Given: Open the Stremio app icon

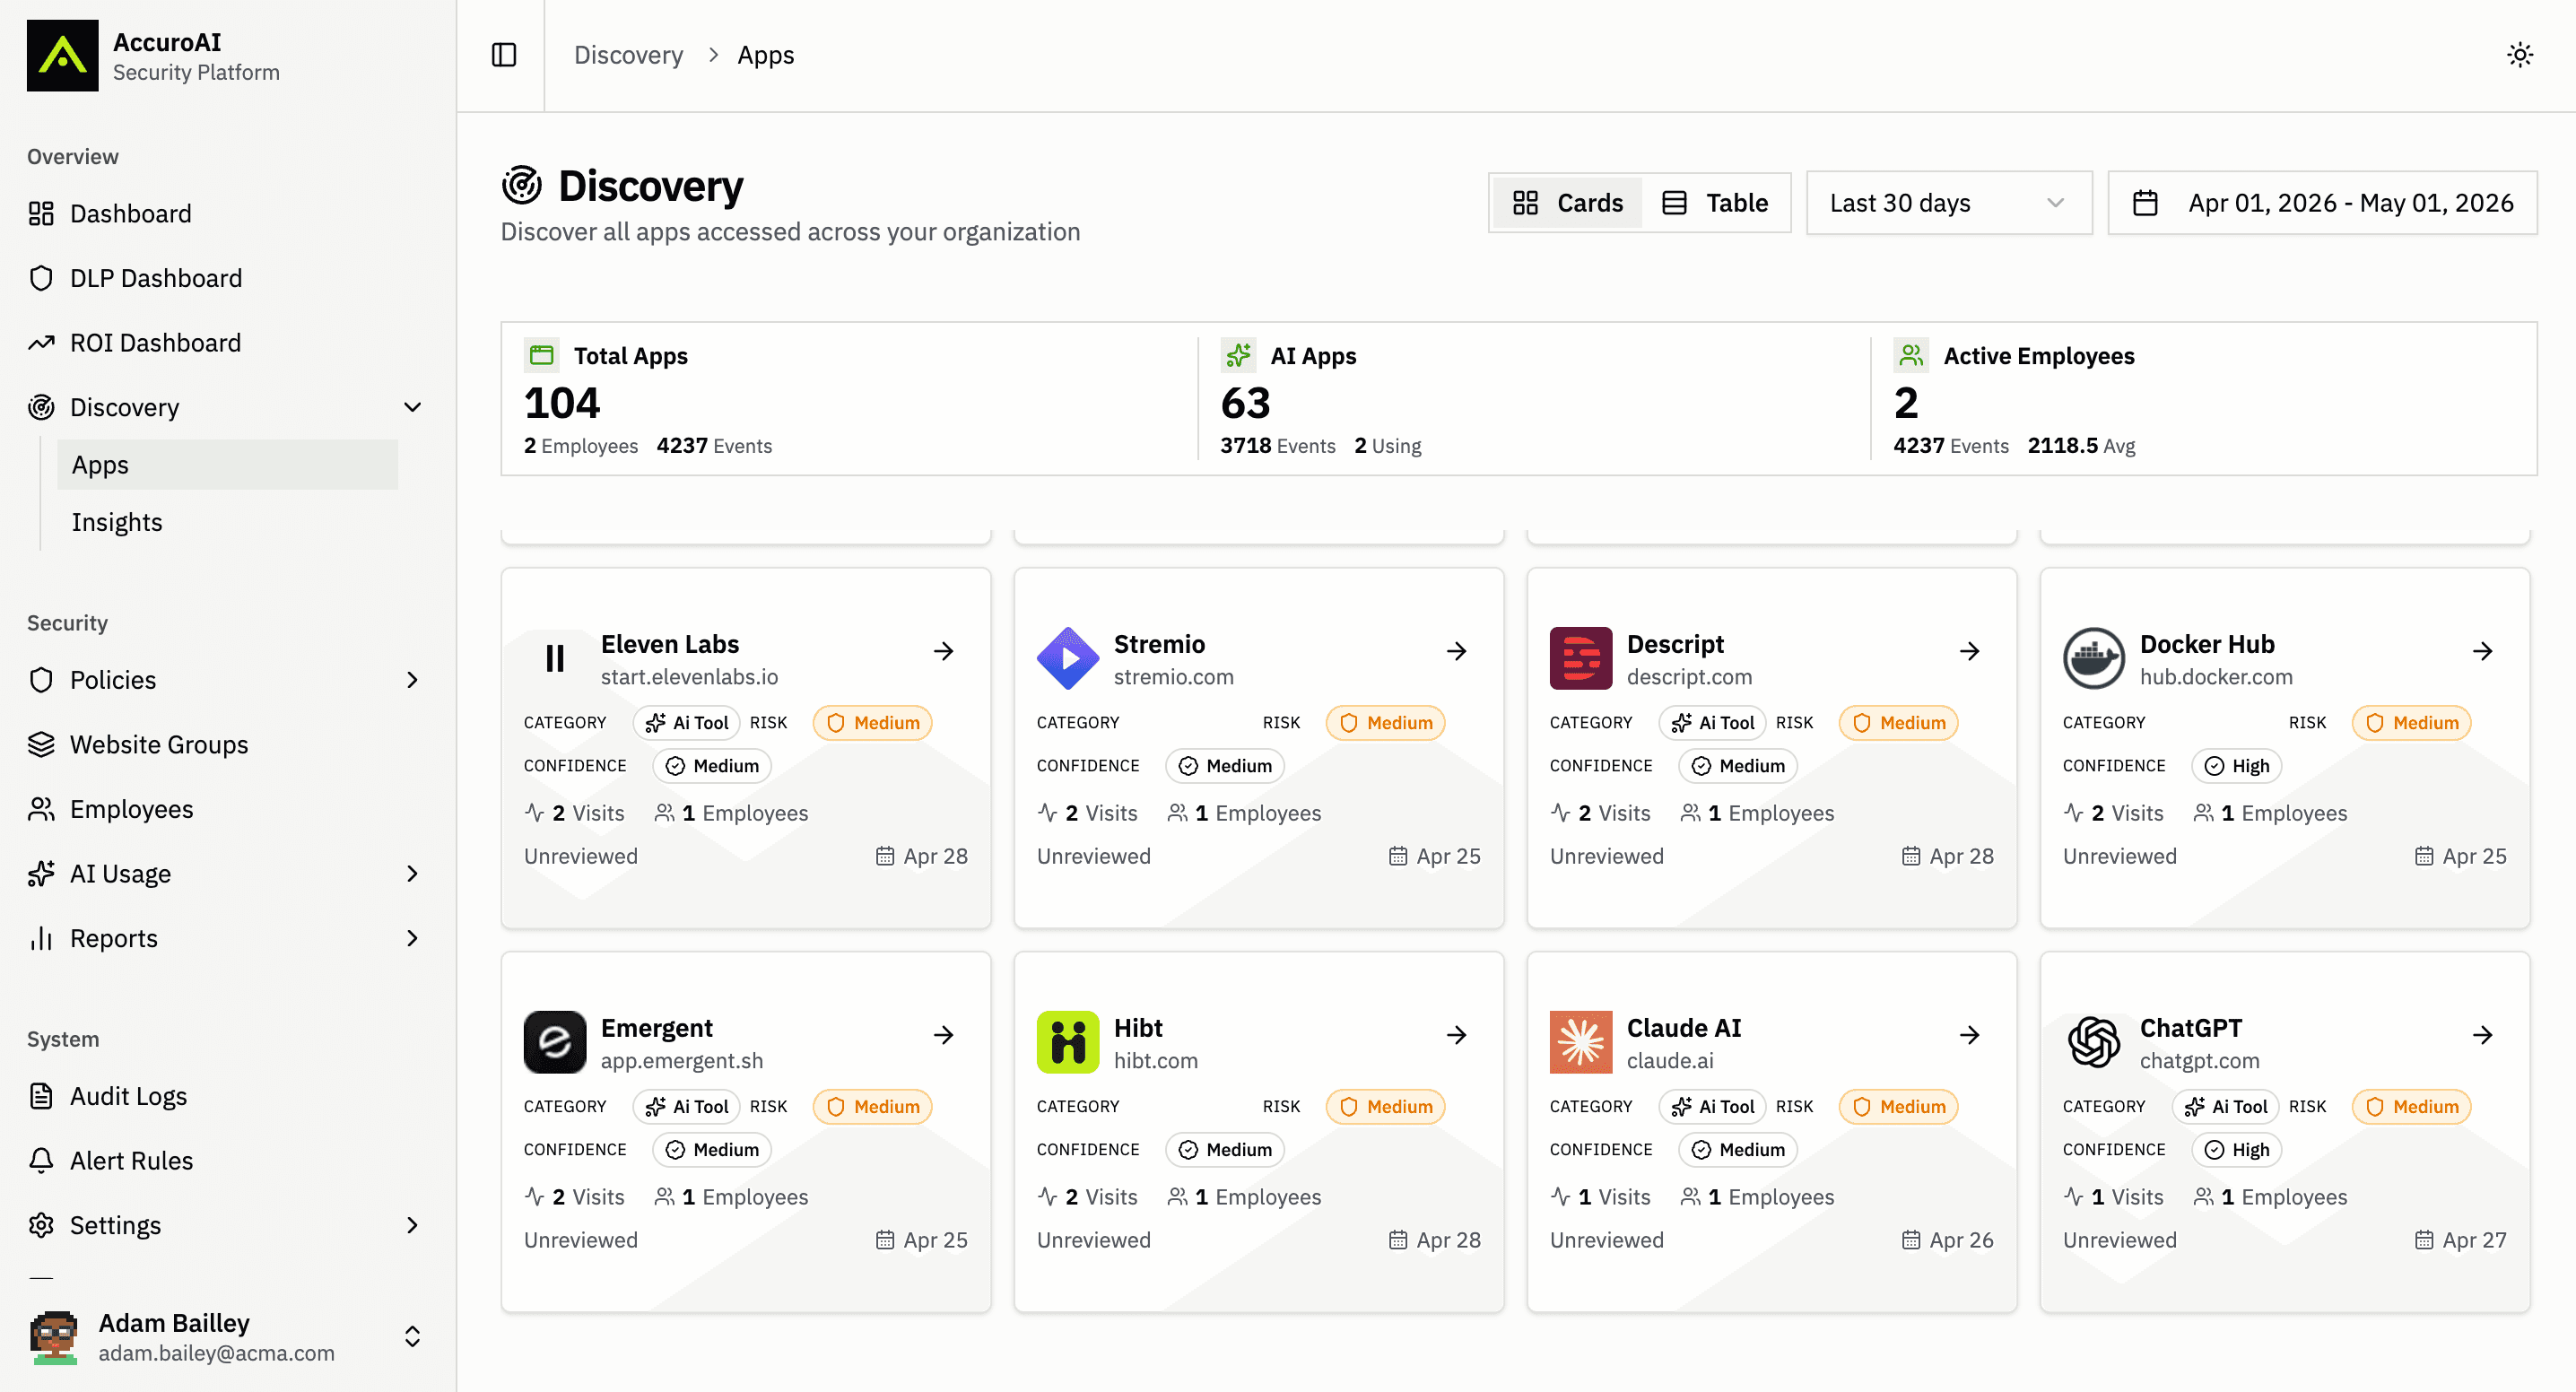Looking at the screenshot, I should tap(1068, 658).
